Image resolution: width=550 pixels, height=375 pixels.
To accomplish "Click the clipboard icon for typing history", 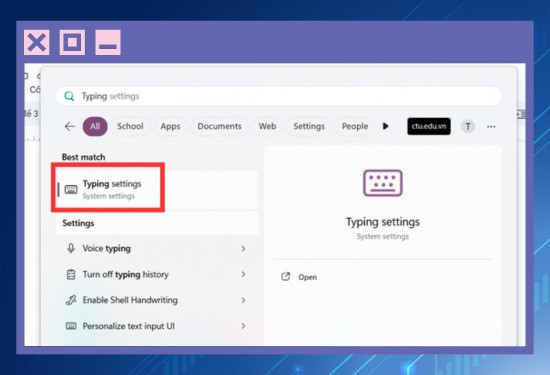I will click(71, 274).
